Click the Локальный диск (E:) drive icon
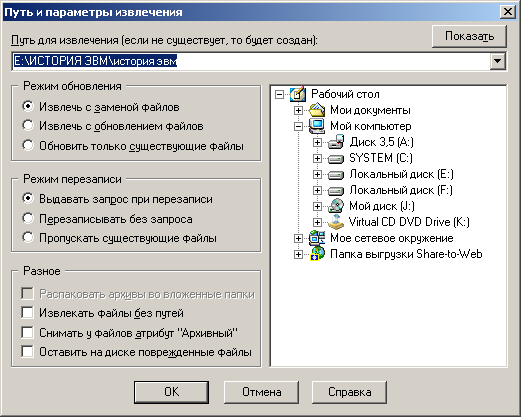521x417 pixels. point(336,175)
